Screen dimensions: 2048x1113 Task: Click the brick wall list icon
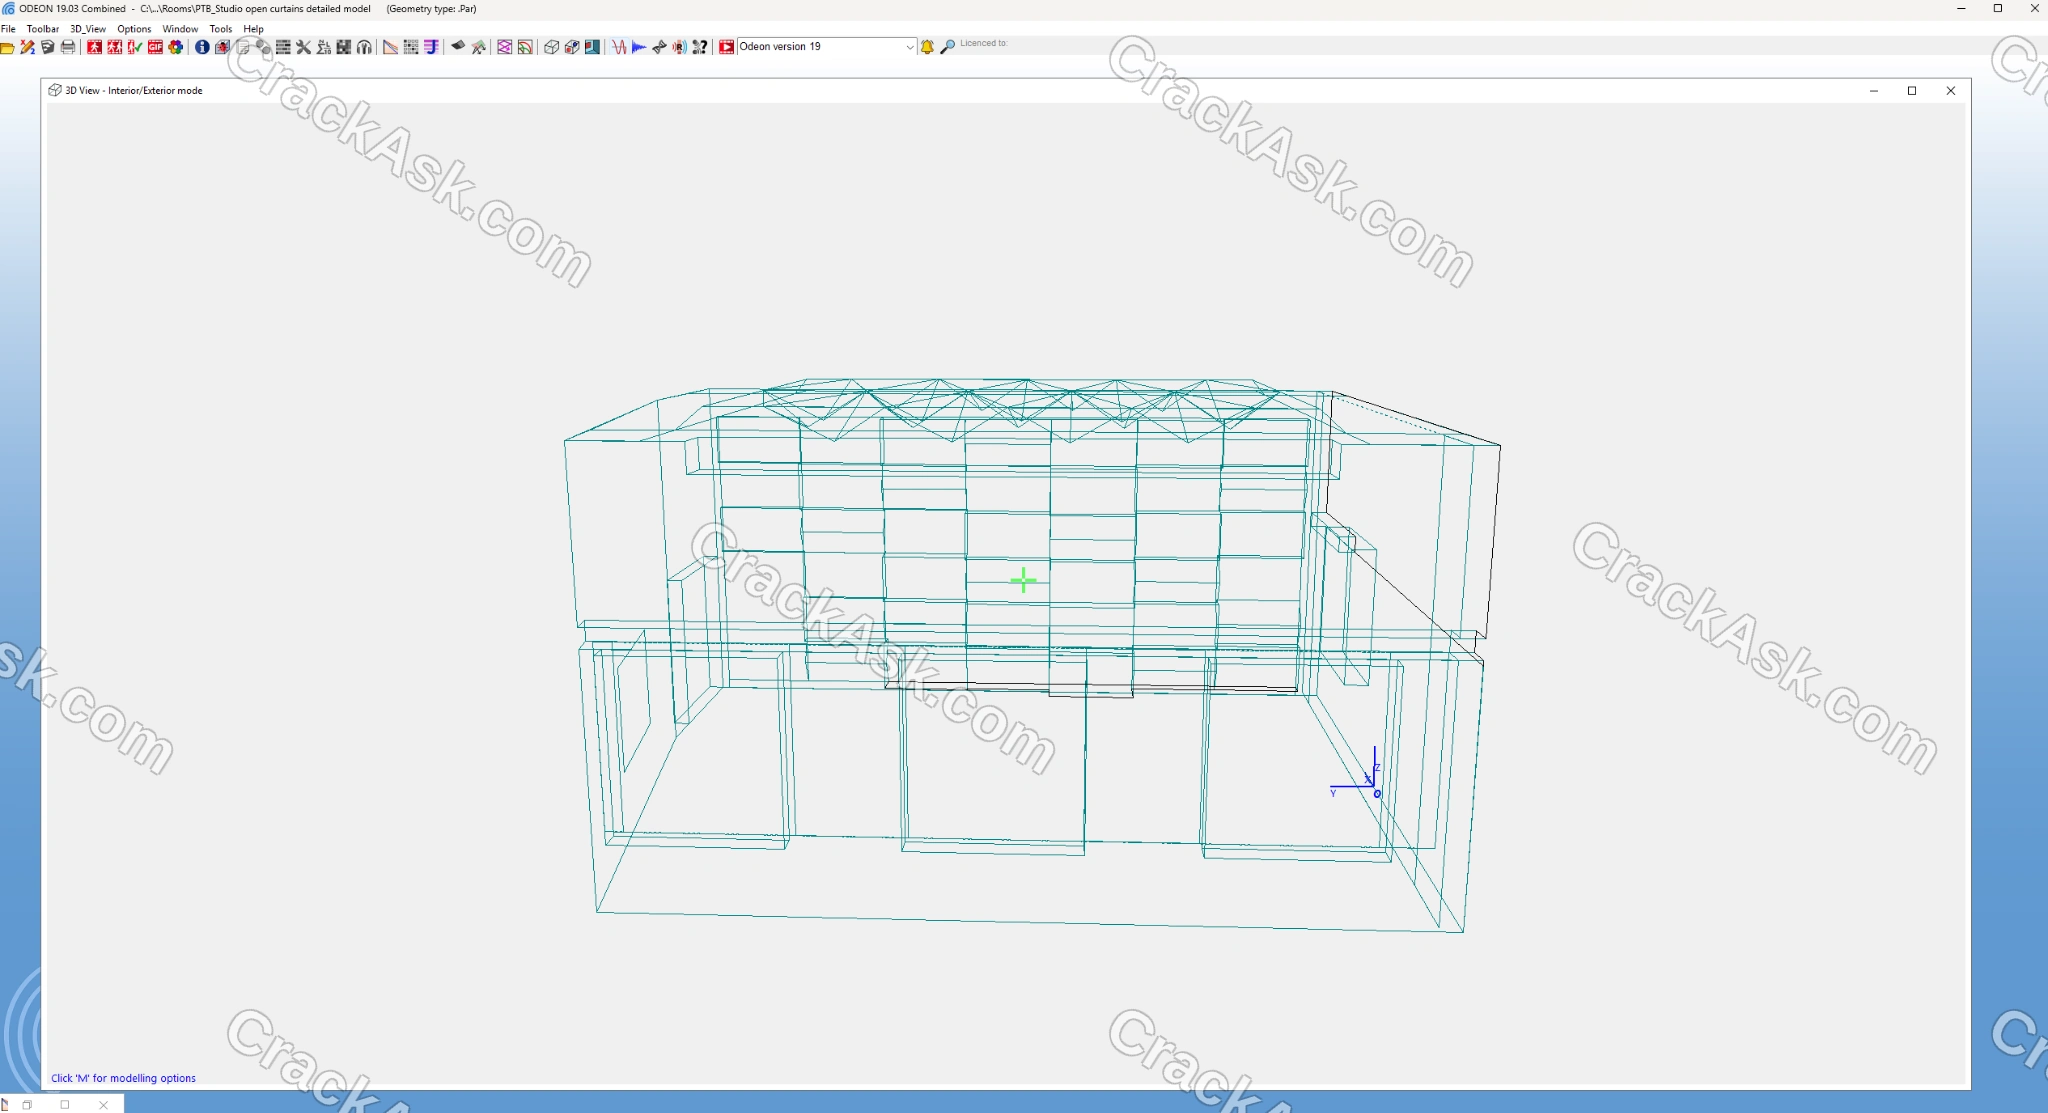[283, 47]
